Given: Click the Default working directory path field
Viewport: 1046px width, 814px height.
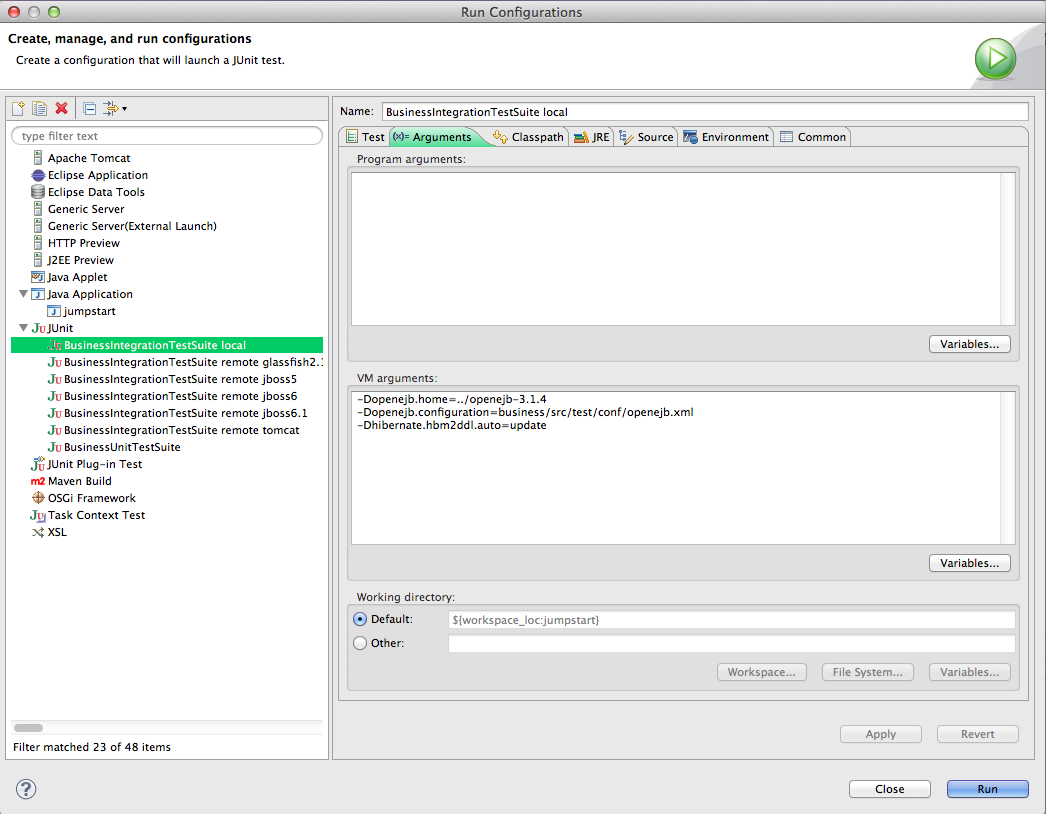Looking at the screenshot, I should tap(731, 620).
